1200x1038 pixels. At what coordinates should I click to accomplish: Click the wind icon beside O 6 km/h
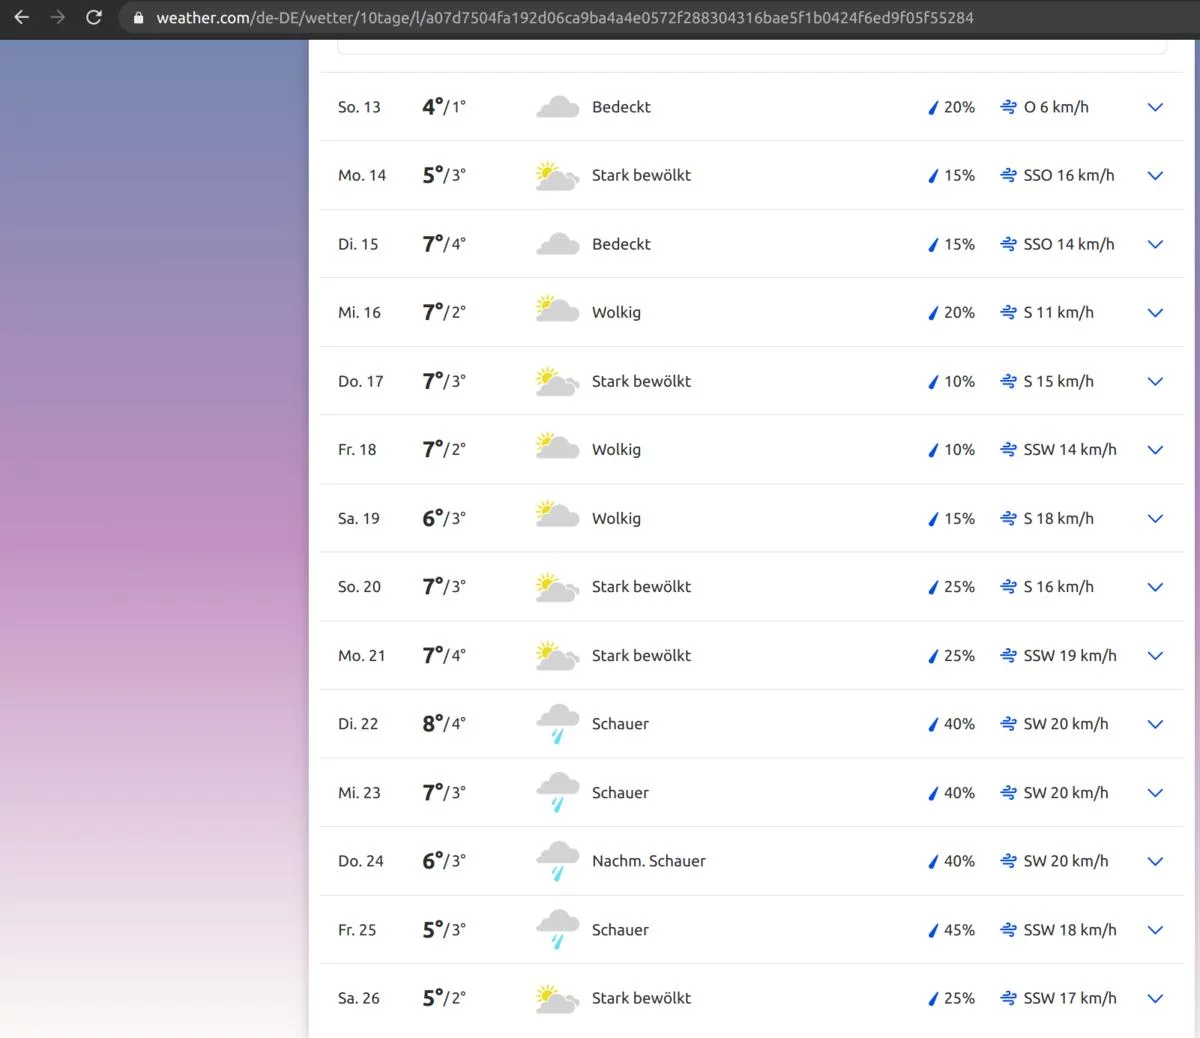click(1009, 107)
